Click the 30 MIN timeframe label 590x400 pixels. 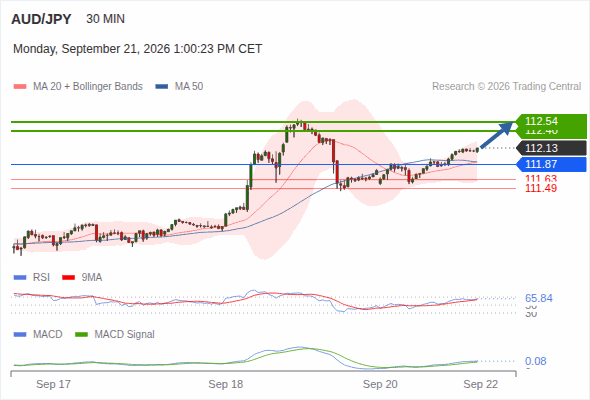click(105, 19)
